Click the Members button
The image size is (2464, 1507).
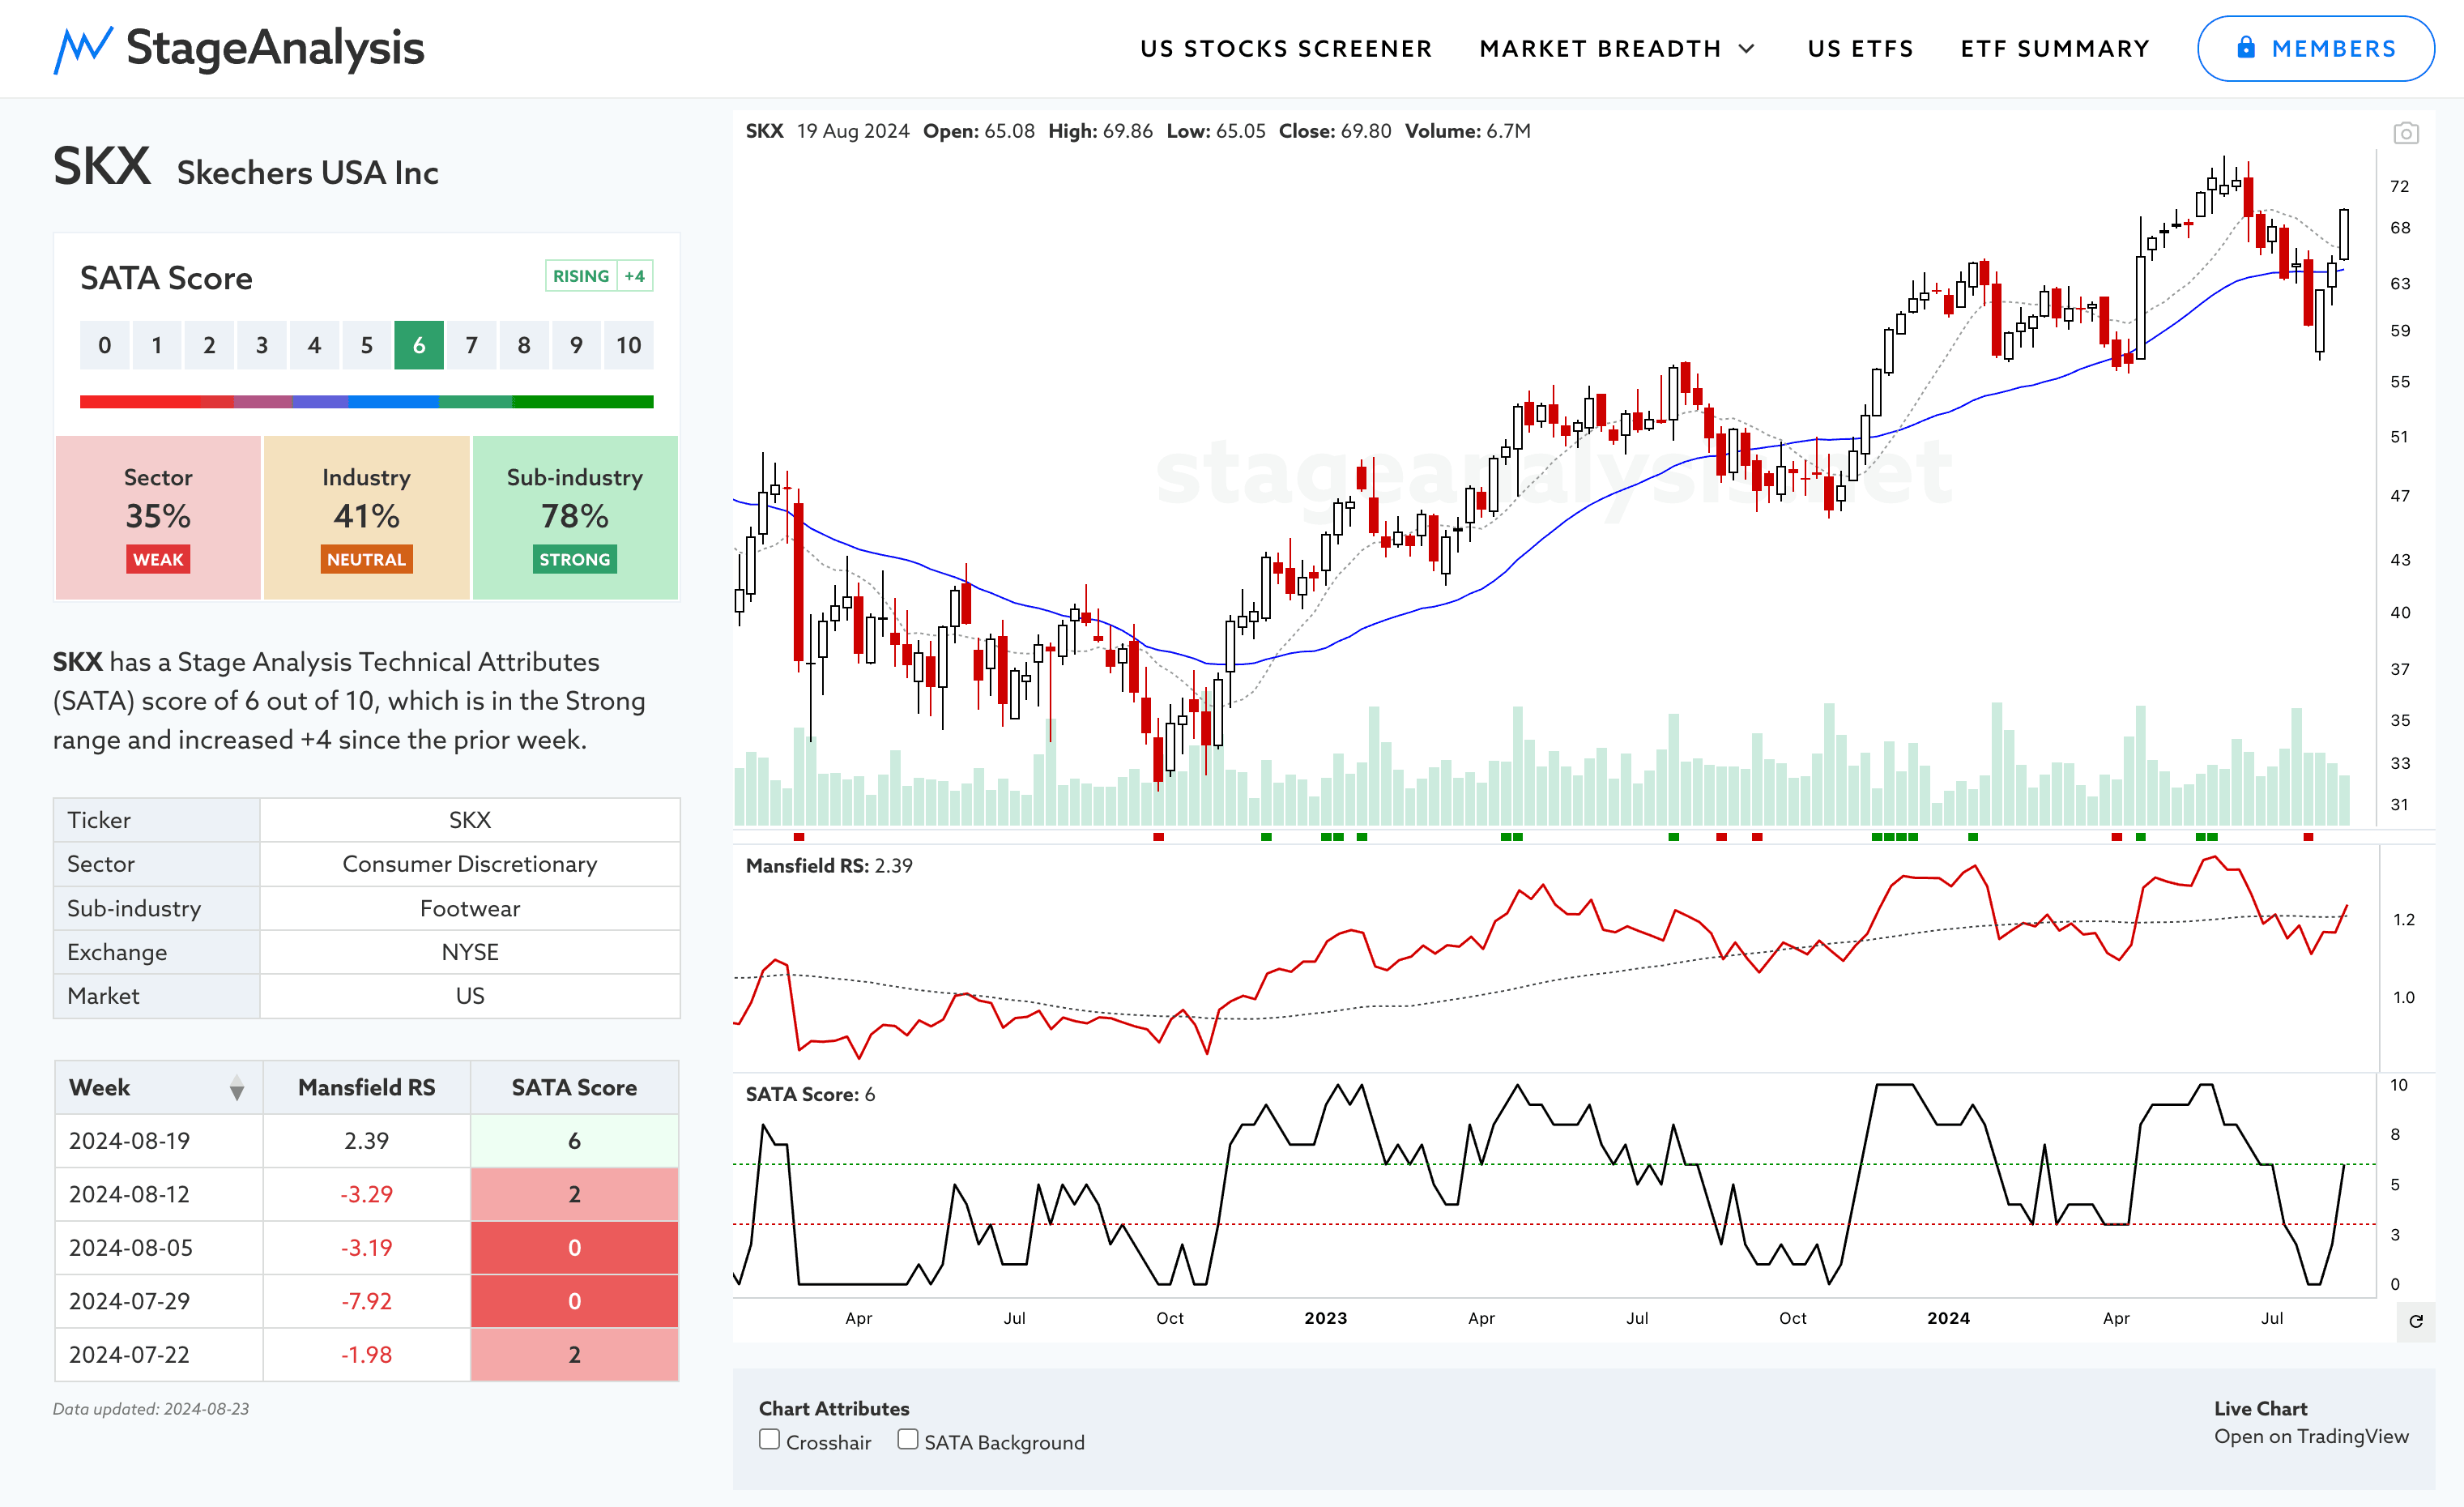coord(2315,49)
